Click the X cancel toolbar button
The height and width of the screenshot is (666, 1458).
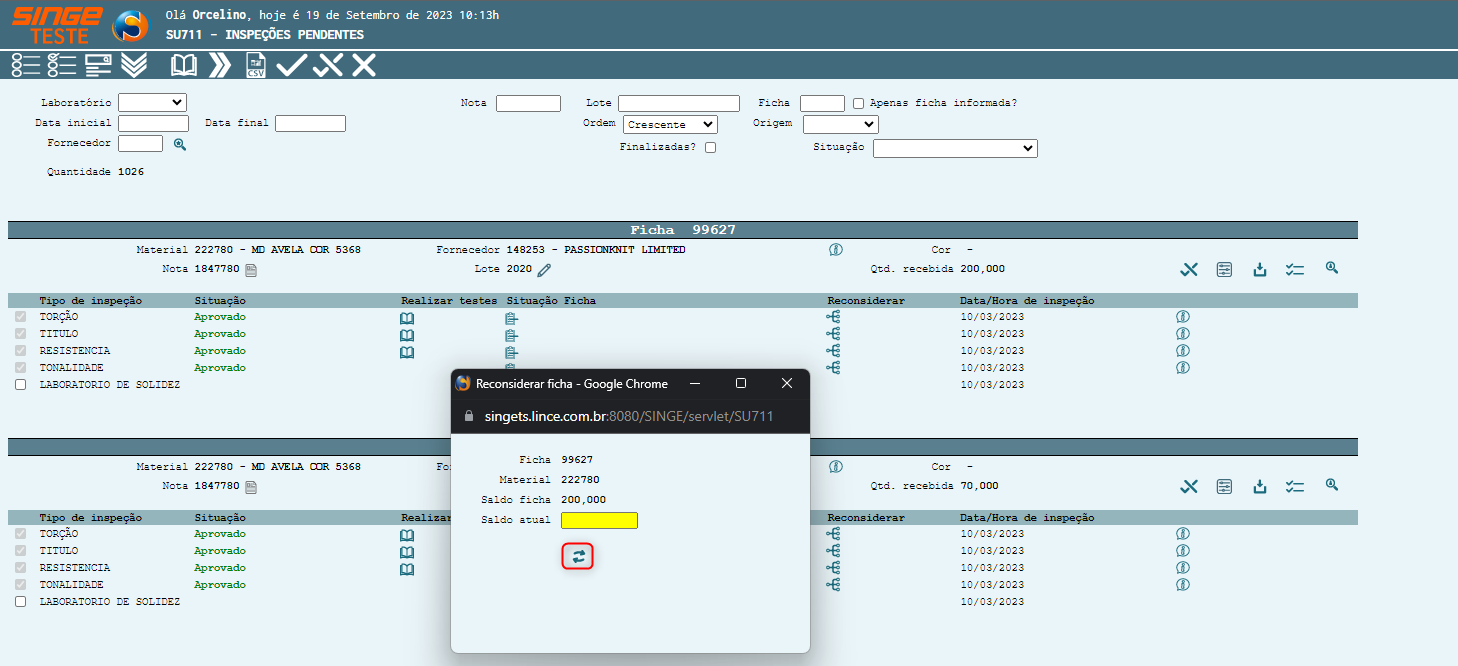click(x=364, y=66)
